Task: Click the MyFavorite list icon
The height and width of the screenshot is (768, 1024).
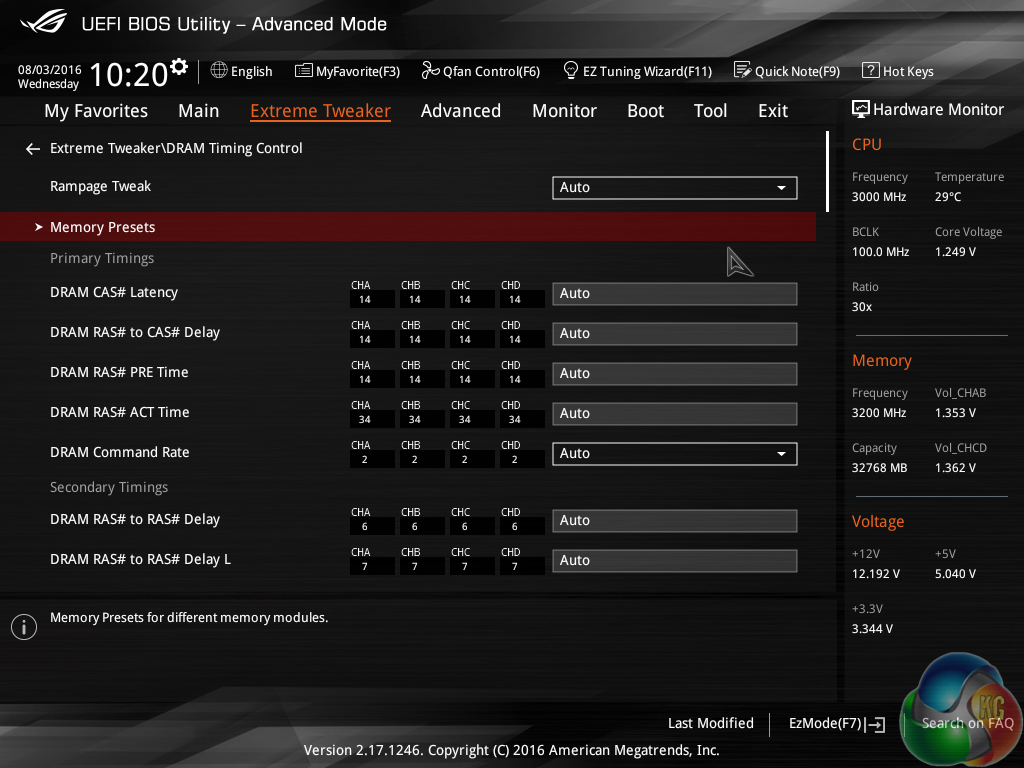Action: [304, 71]
